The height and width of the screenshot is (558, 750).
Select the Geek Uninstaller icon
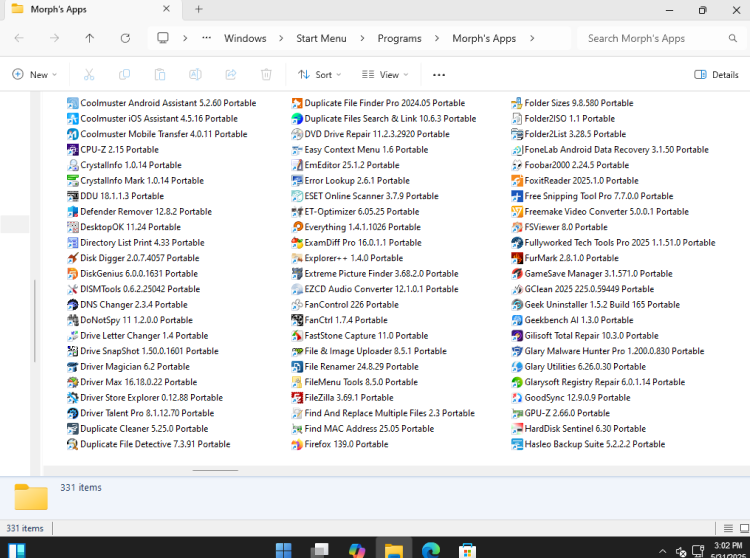tap(517, 305)
